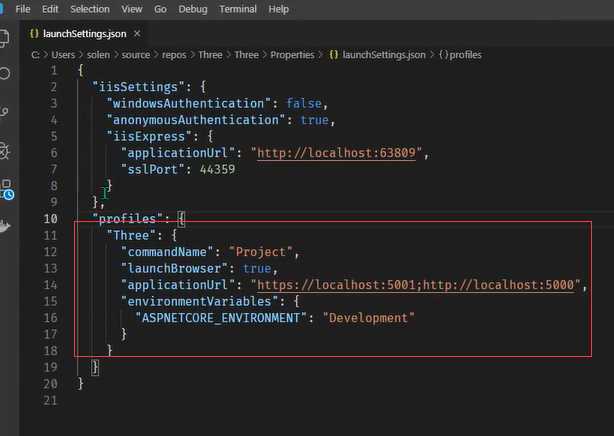614x436 pixels.
Task: Open the Debug view in activity bar
Action: 5,151
